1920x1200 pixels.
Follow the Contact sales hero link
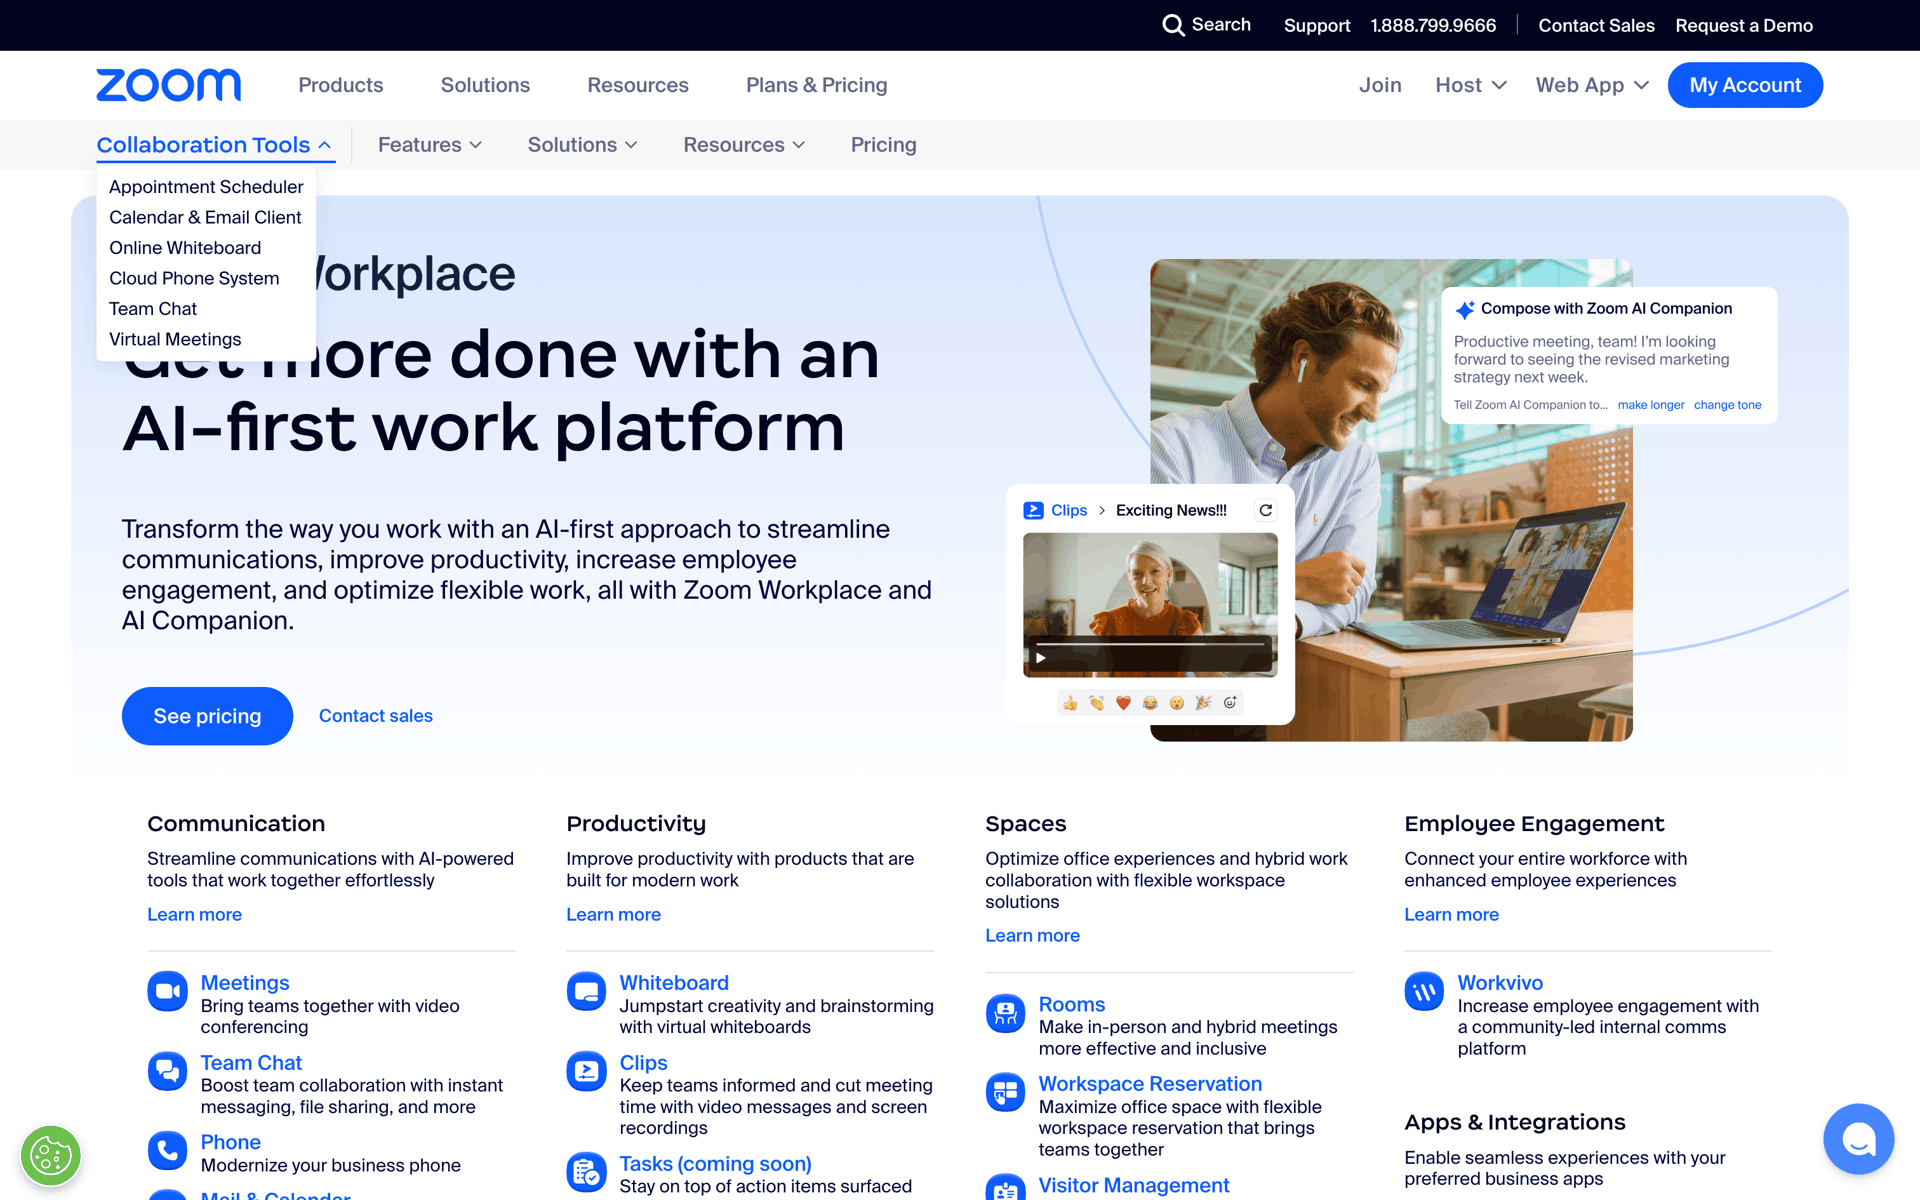pyautogui.click(x=376, y=716)
